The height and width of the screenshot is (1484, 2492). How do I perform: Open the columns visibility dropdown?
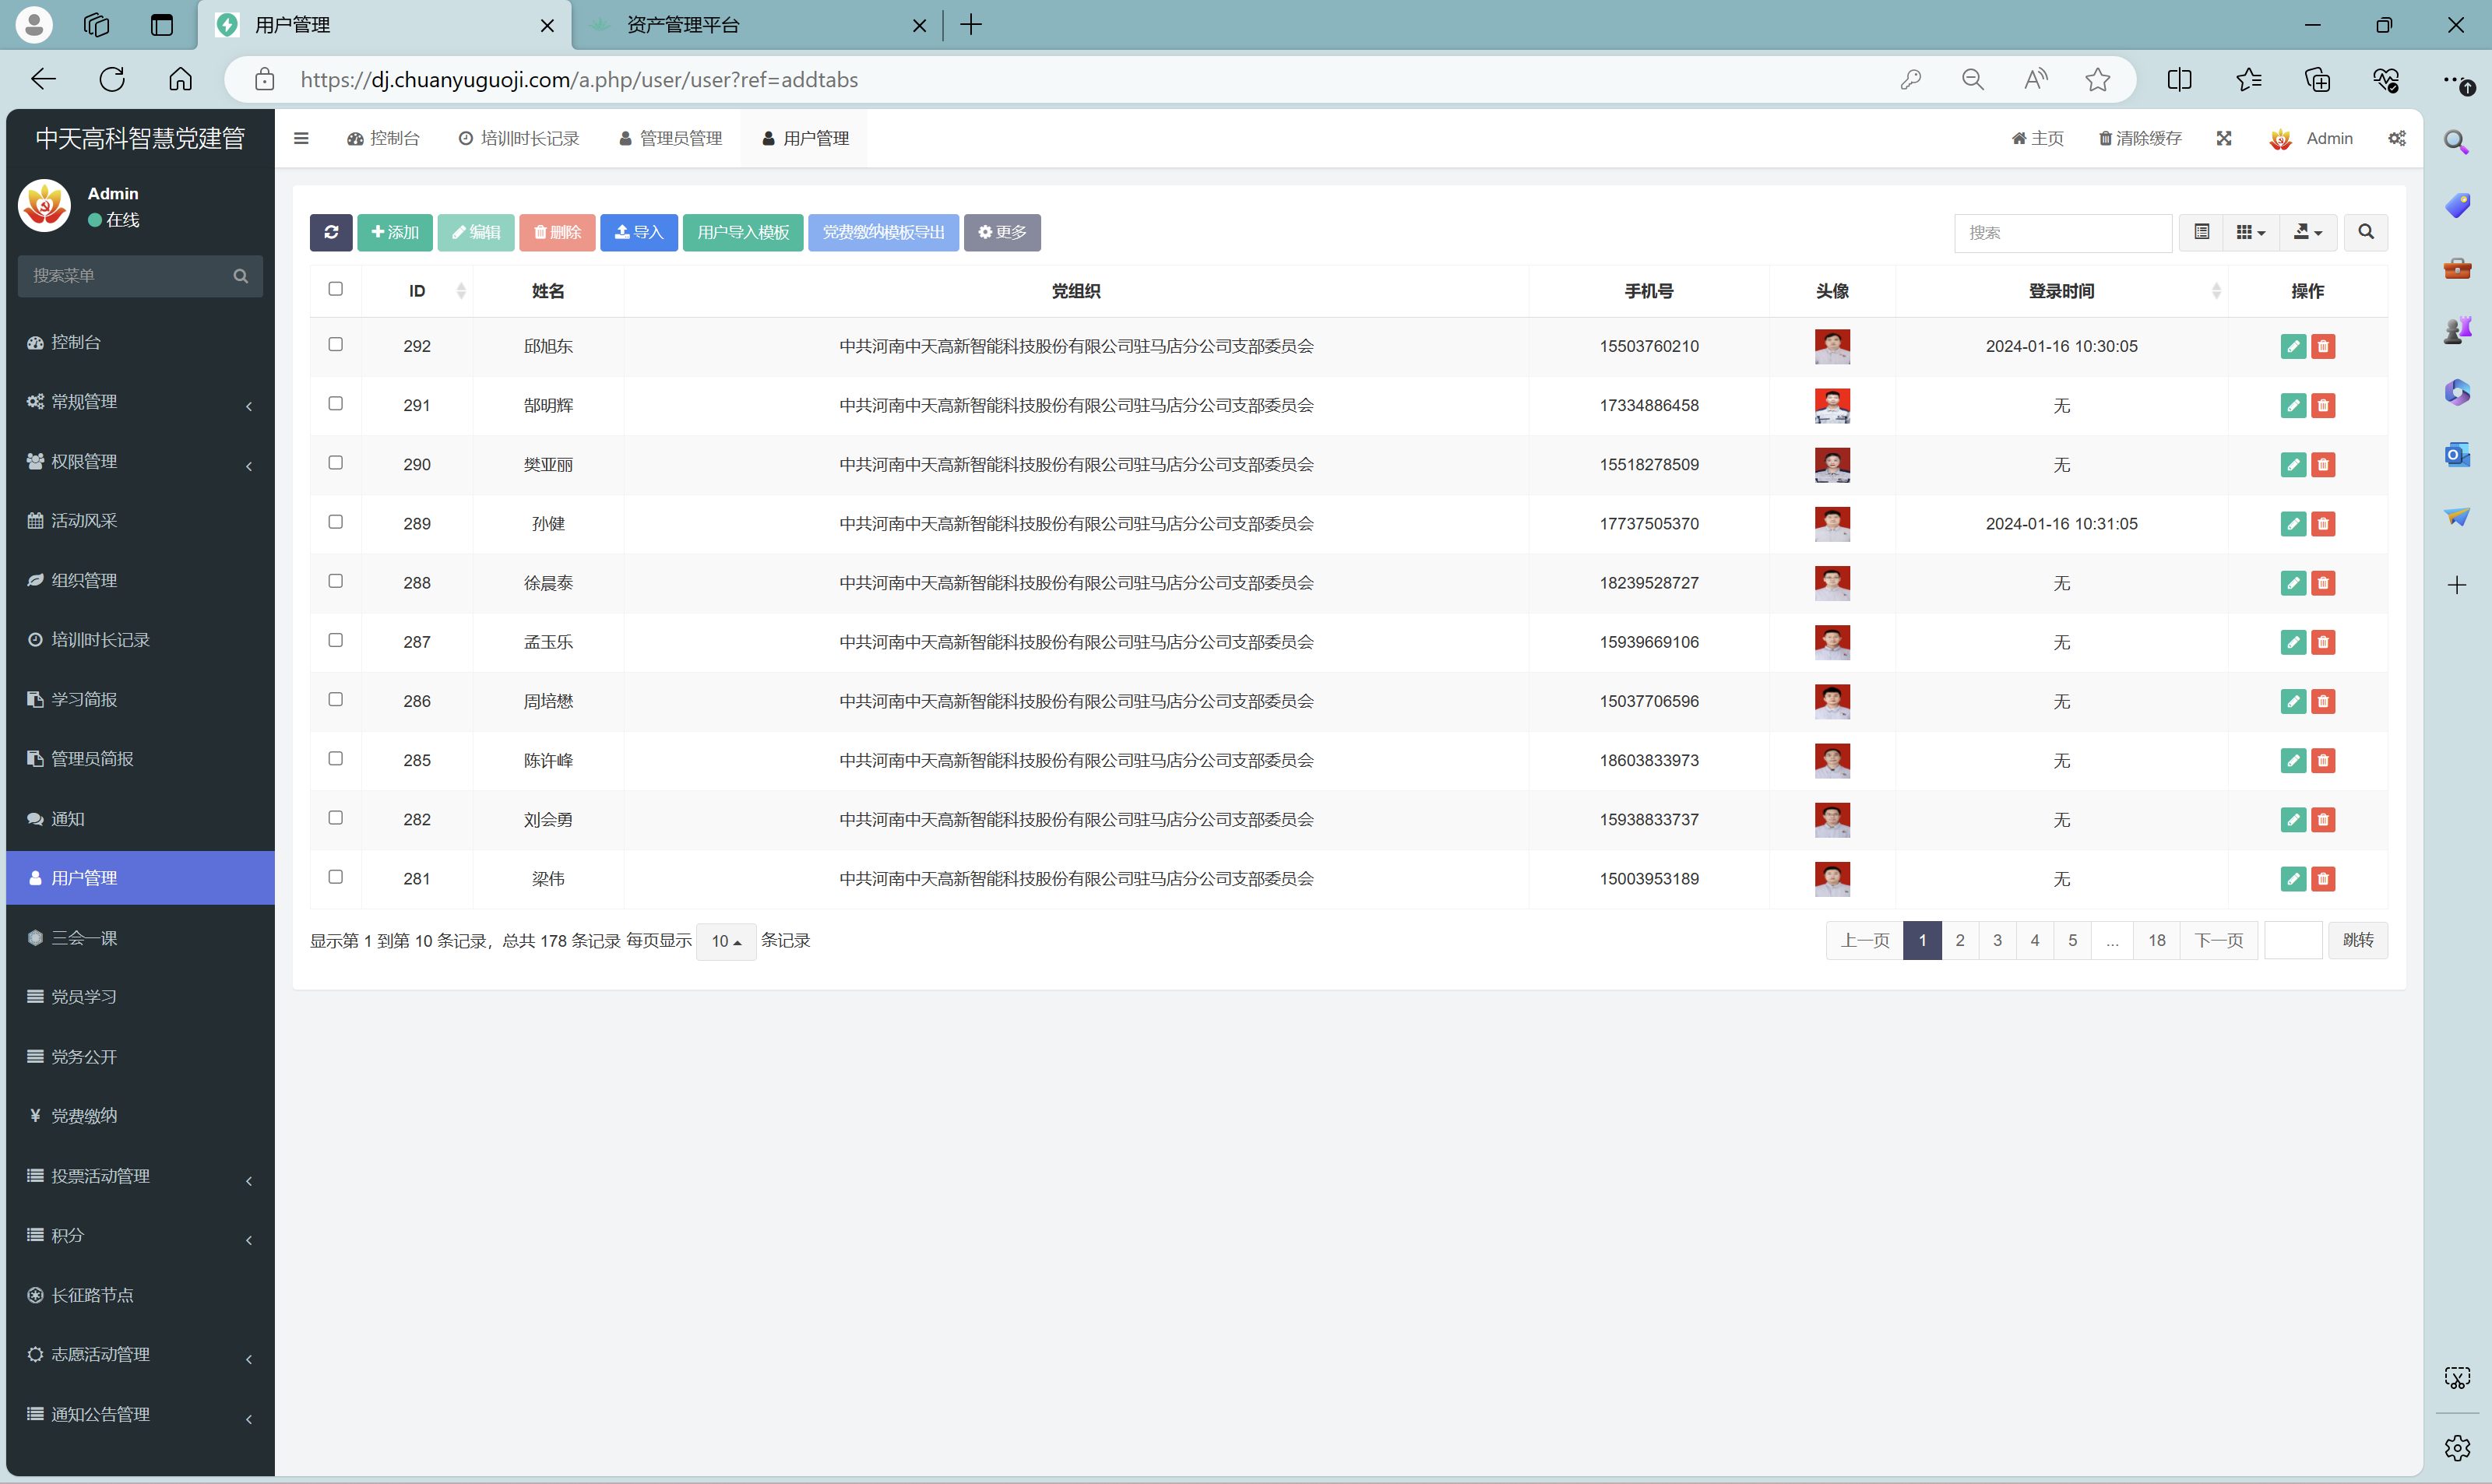point(2250,232)
